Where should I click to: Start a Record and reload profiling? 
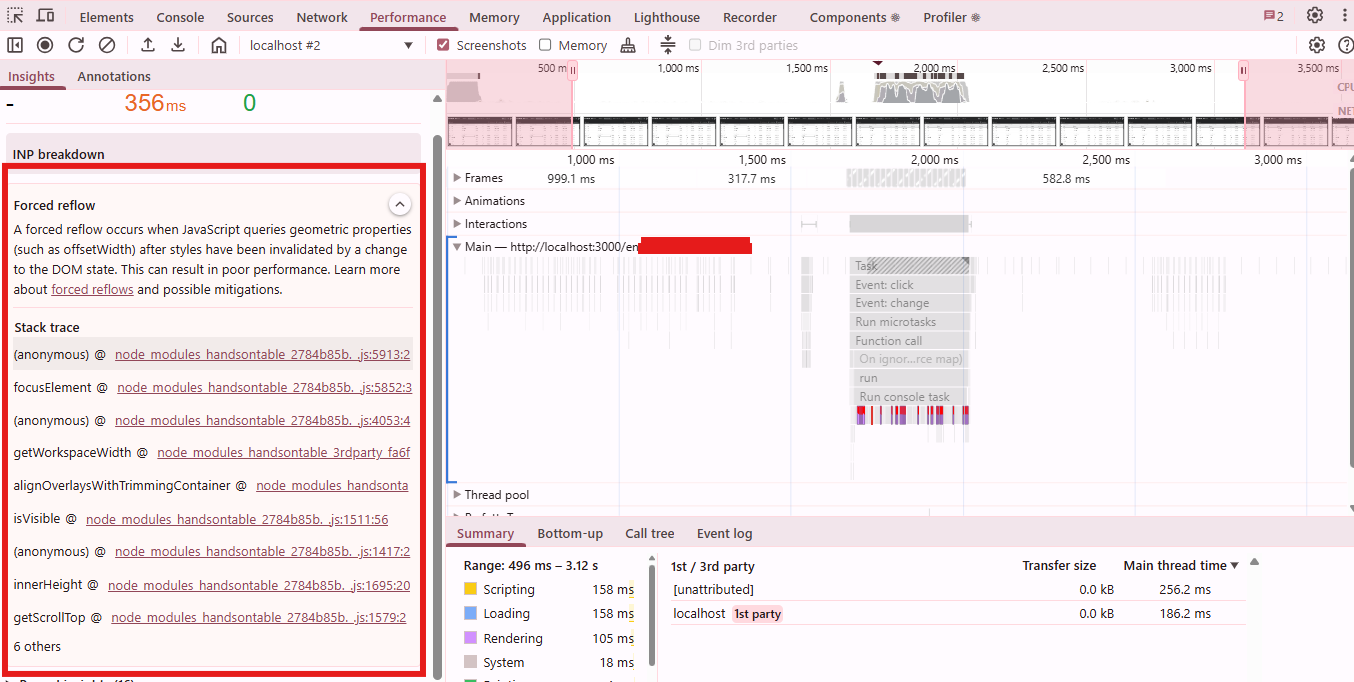(75, 44)
